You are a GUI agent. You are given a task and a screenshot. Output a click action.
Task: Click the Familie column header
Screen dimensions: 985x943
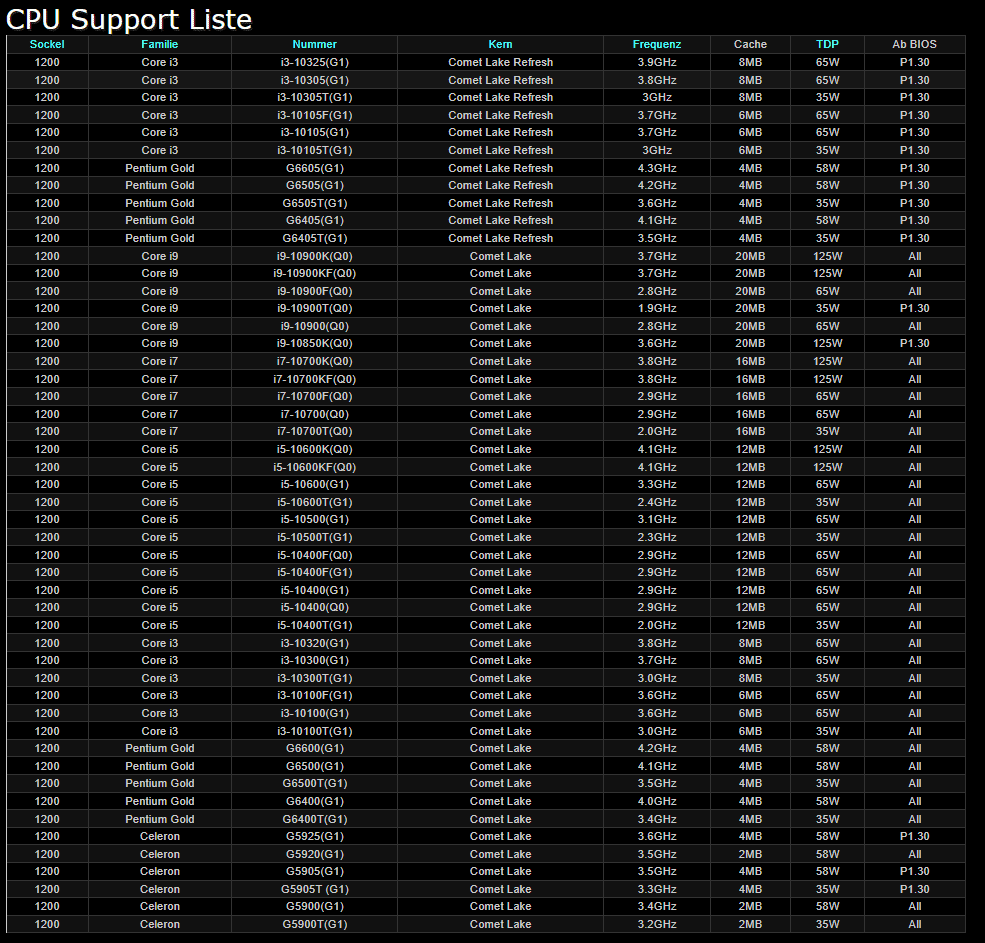point(160,44)
